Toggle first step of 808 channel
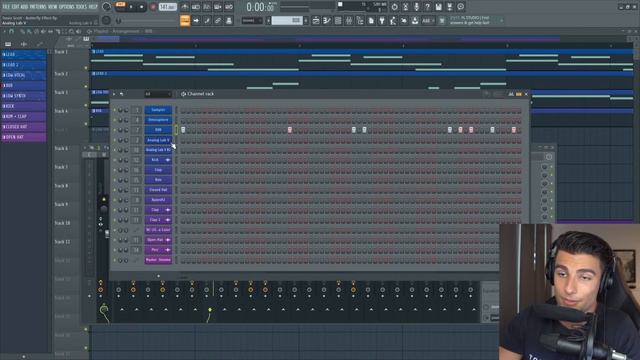This screenshot has height=360, width=640. (183, 130)
